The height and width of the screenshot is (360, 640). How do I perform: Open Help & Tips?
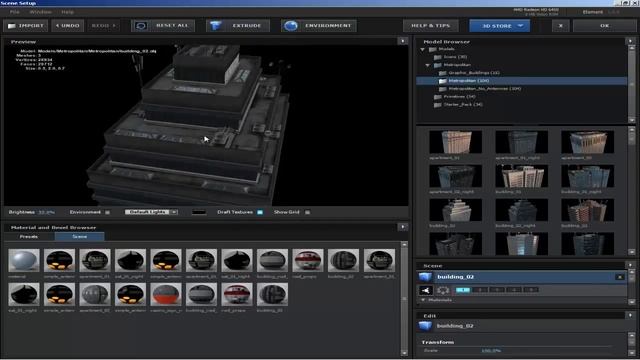(431, 26)
